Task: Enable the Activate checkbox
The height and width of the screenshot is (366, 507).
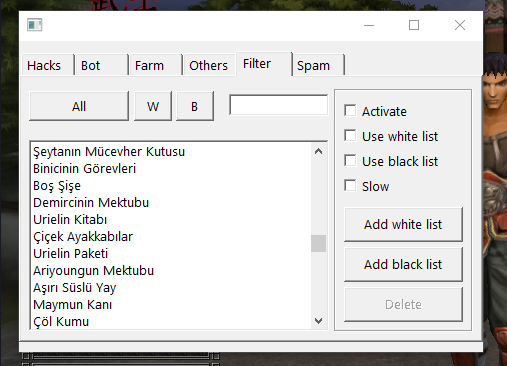Action: coord(350,111)
